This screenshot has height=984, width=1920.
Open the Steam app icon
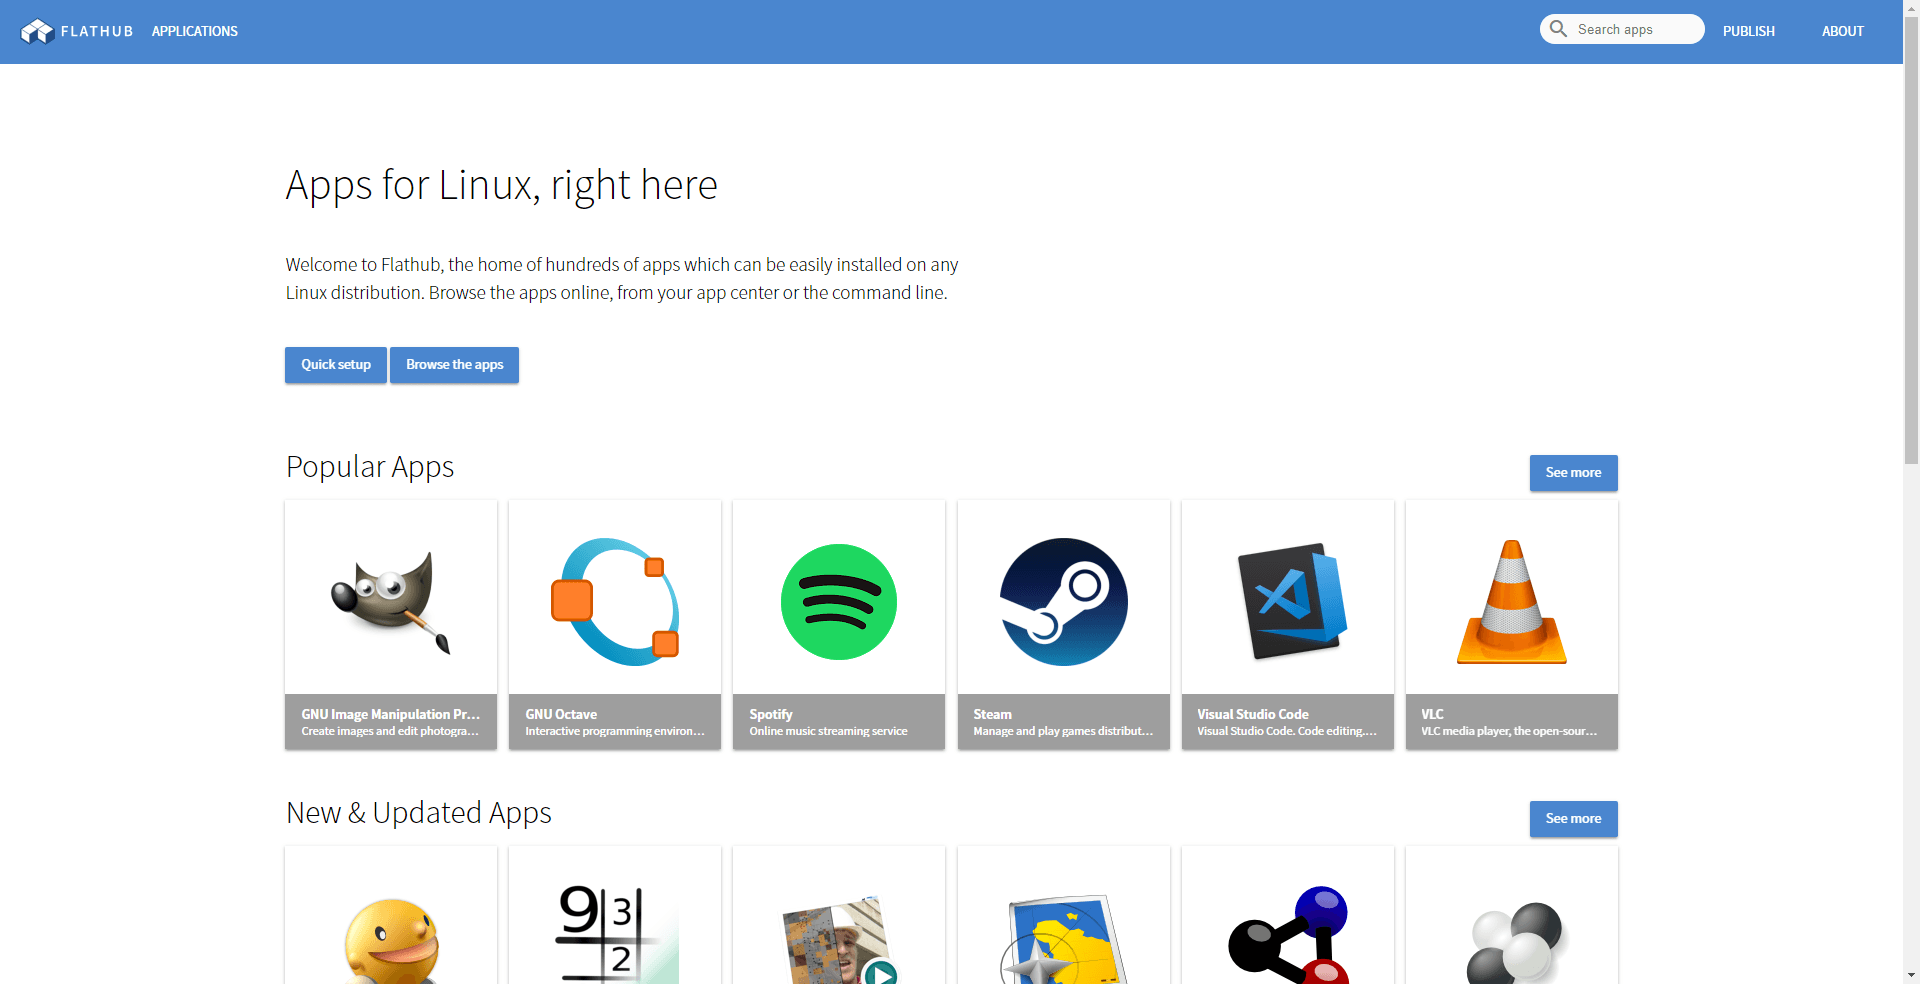1064,602
